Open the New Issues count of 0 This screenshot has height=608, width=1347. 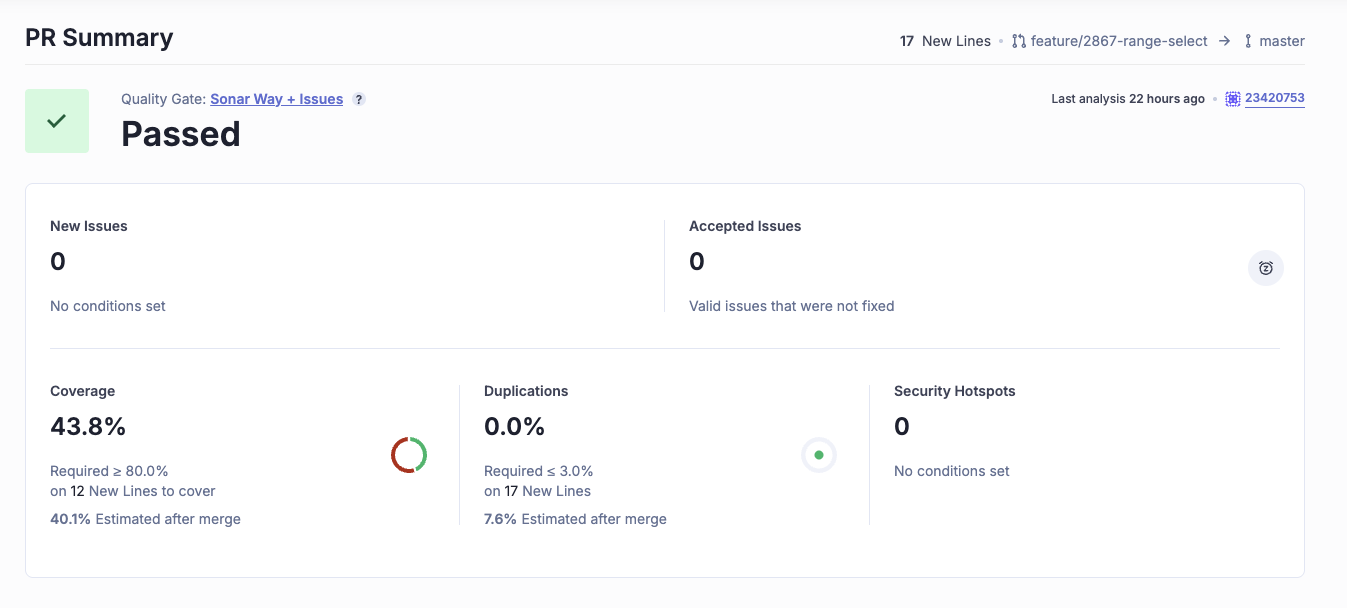58,262
